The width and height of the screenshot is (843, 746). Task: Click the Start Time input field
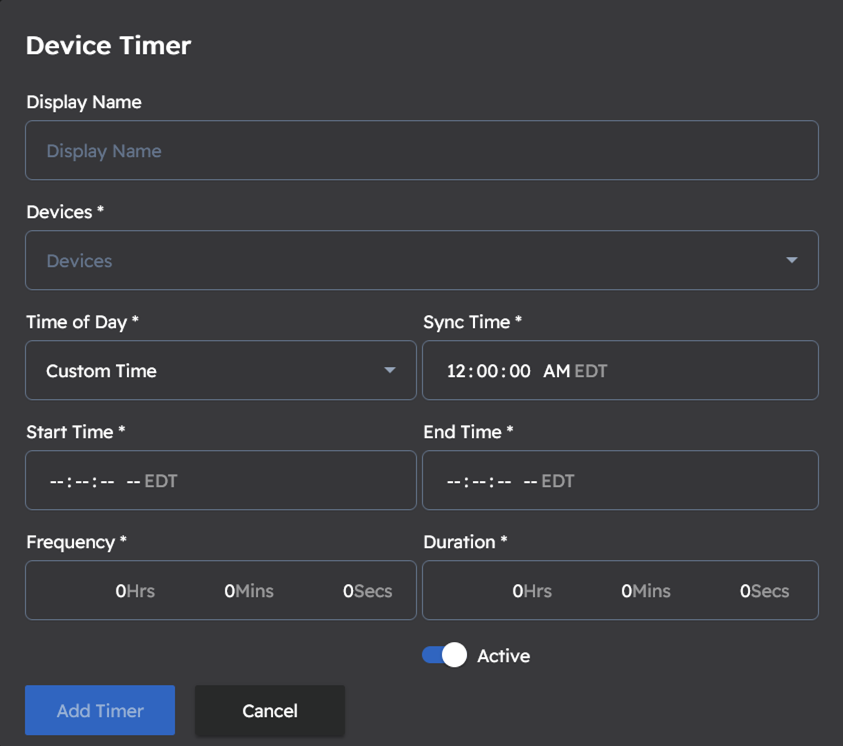click(220, 480)
